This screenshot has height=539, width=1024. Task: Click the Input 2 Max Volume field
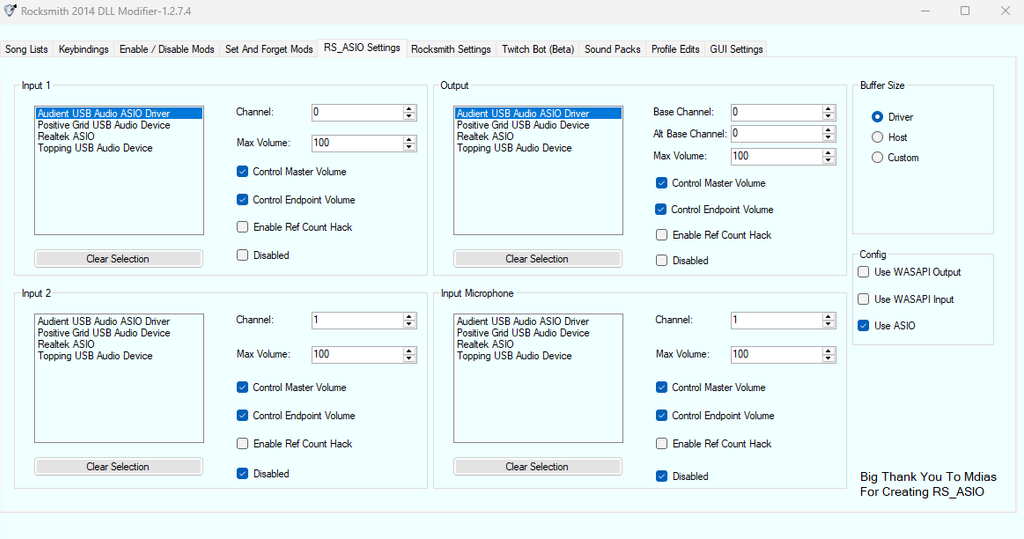point(355,354)
